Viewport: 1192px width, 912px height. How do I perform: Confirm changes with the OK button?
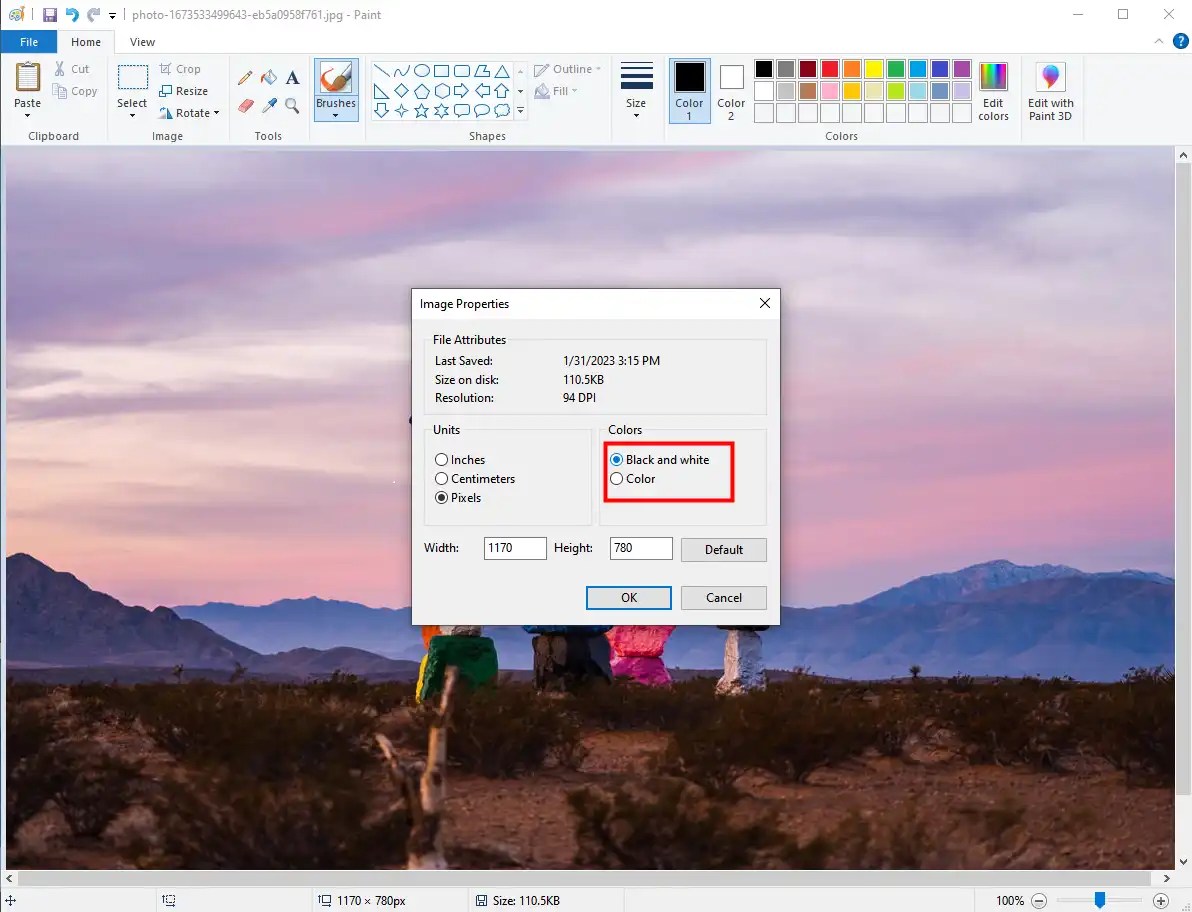(628, 597)
